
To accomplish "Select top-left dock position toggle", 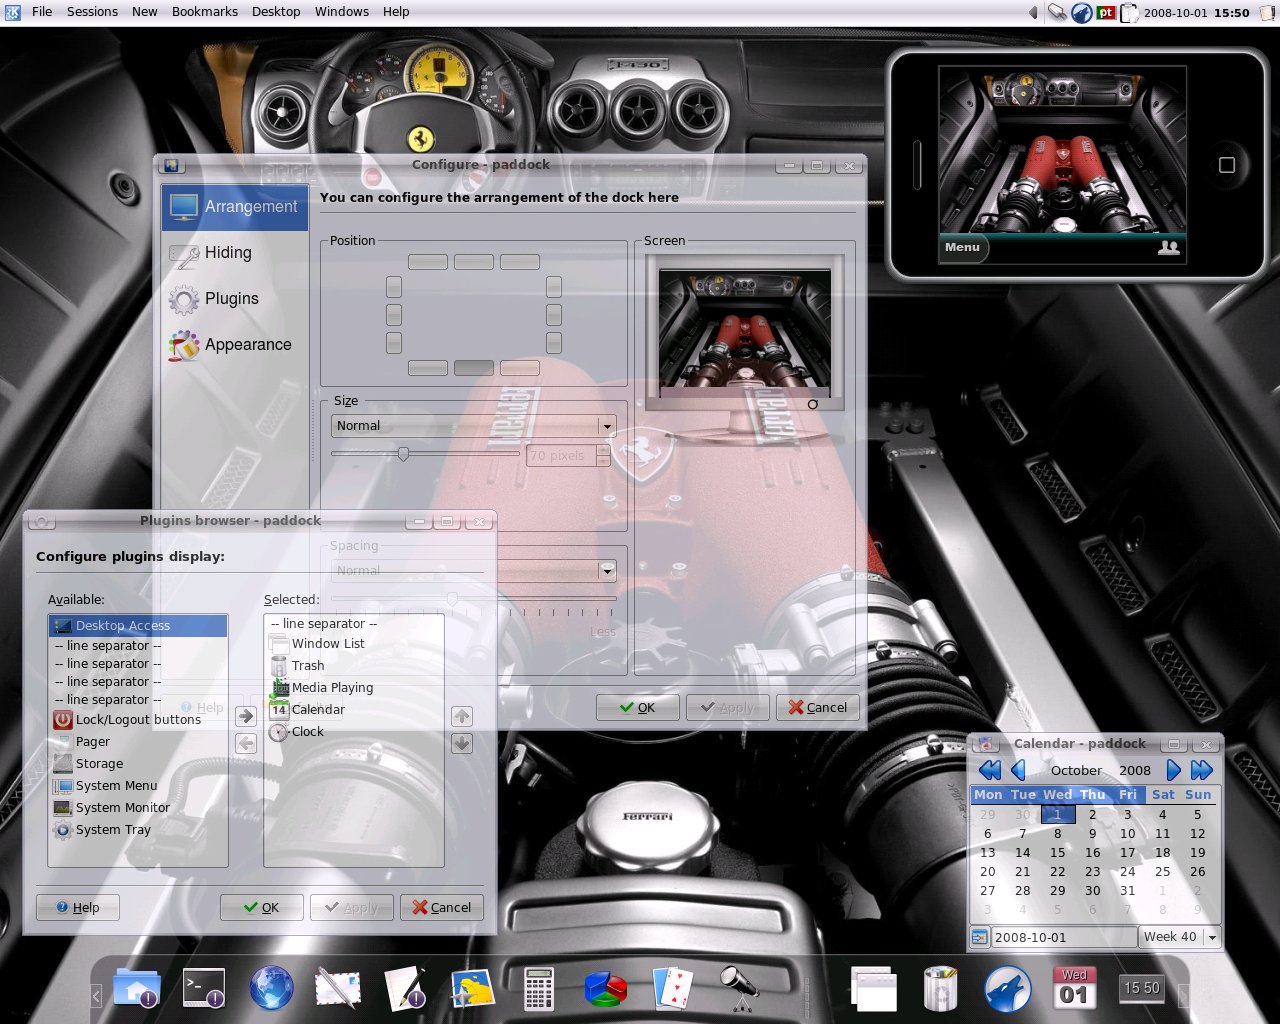I will (x=428, y=262).
